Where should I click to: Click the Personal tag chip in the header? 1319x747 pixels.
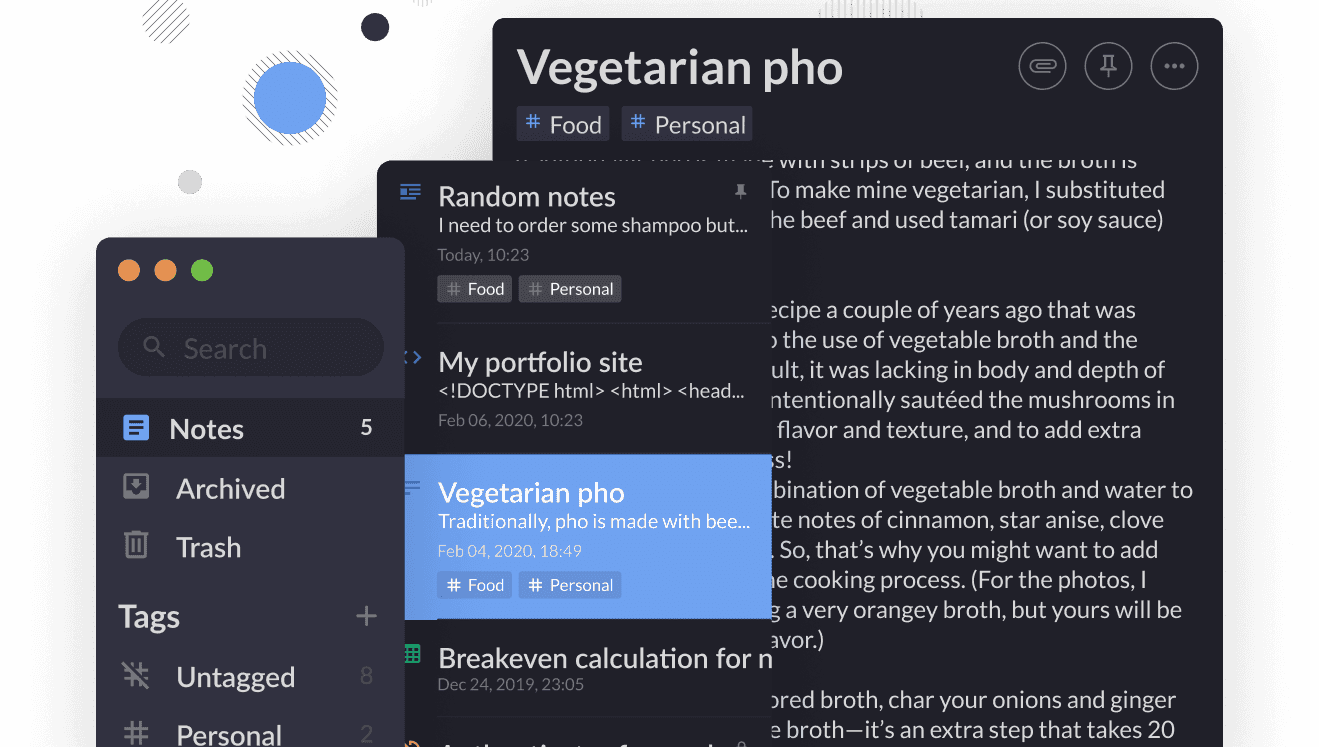pyautogui.click(x=686, y=123)
